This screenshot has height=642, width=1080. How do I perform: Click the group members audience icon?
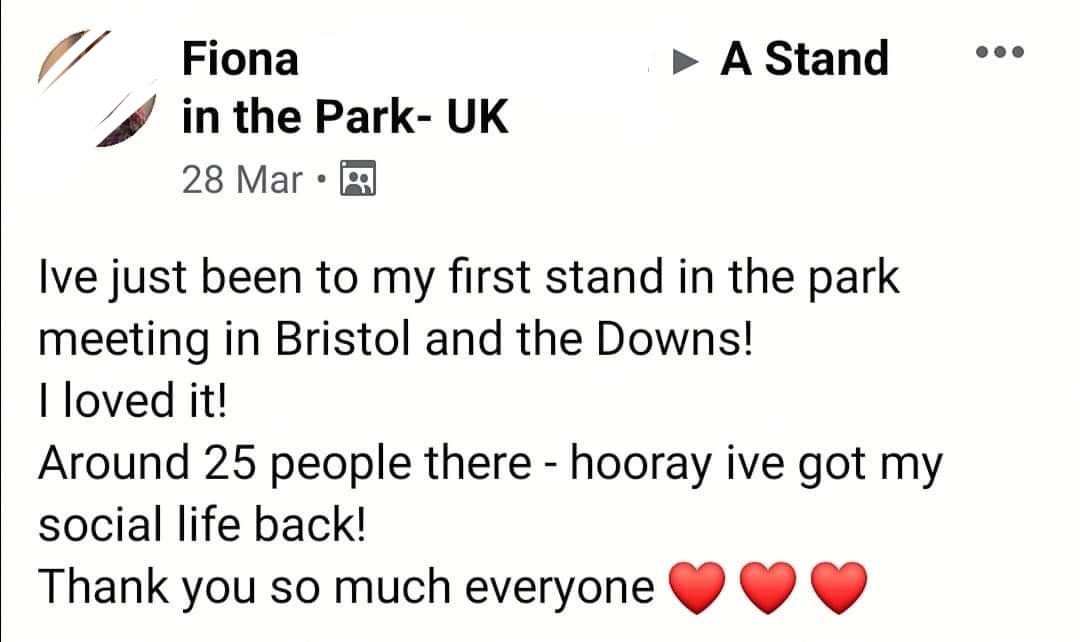357,179
